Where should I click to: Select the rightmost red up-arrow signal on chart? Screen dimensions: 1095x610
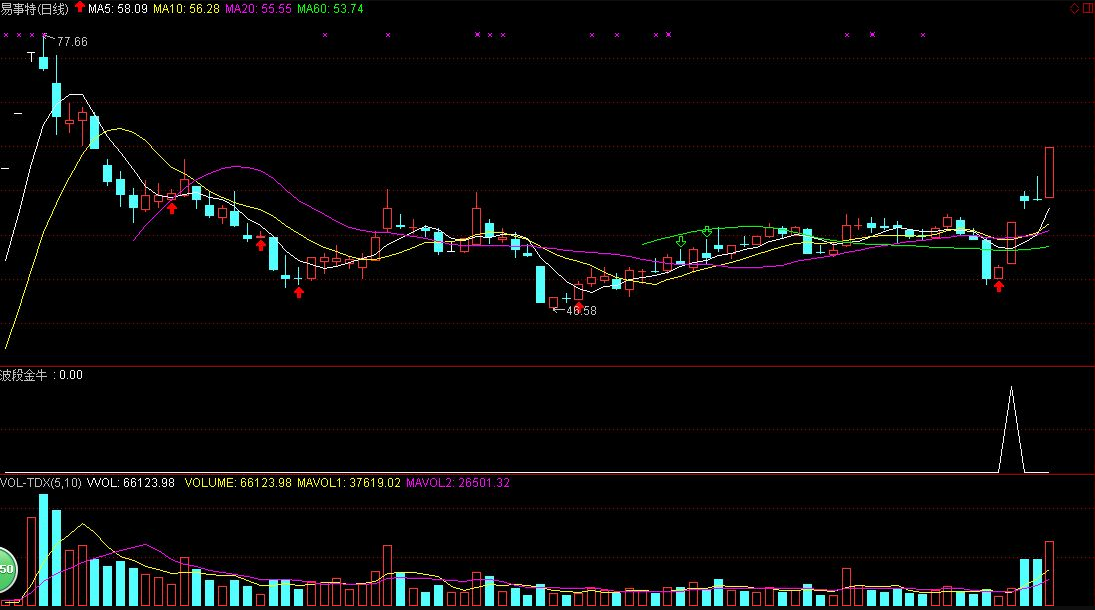coord(999,286)
